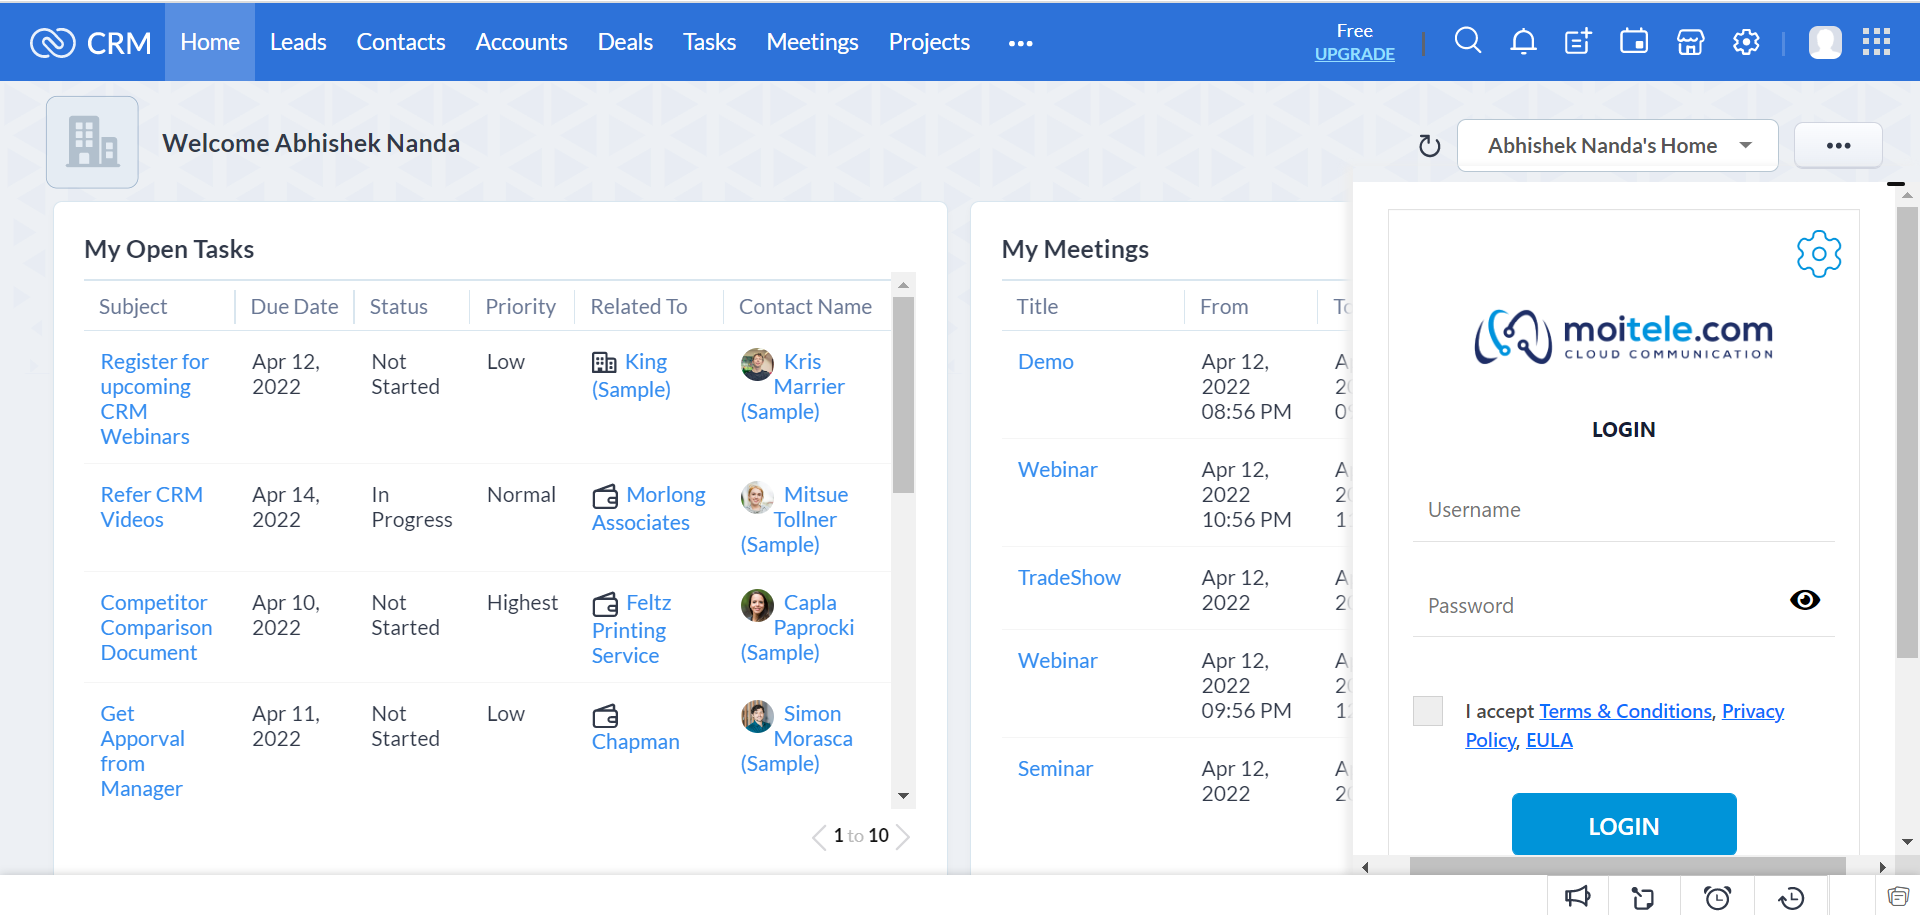Sort by Priority column header

(520, 307)
